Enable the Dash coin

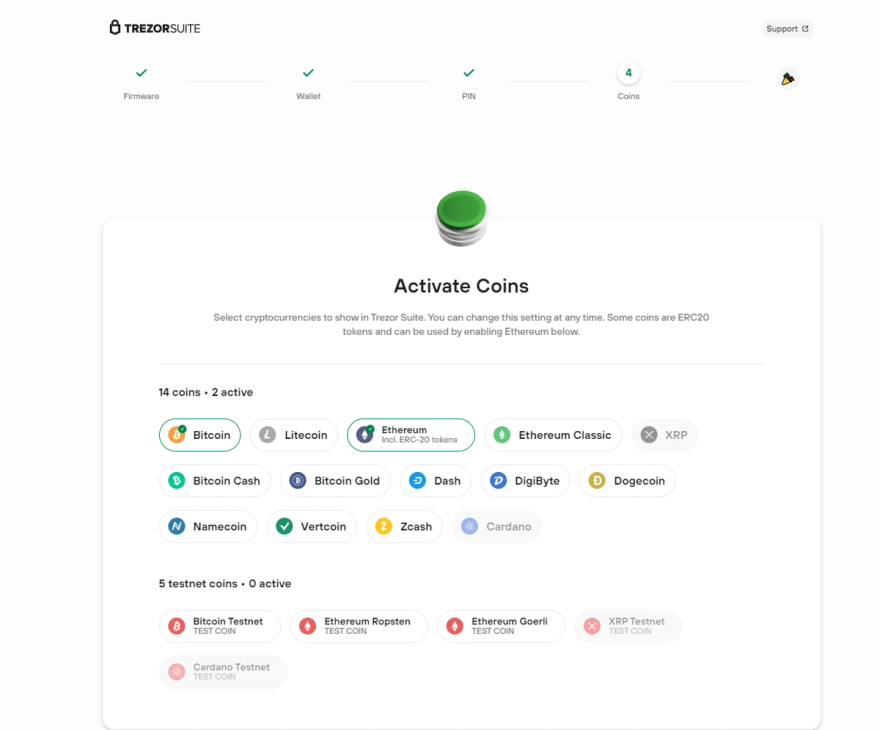(436, 481)
